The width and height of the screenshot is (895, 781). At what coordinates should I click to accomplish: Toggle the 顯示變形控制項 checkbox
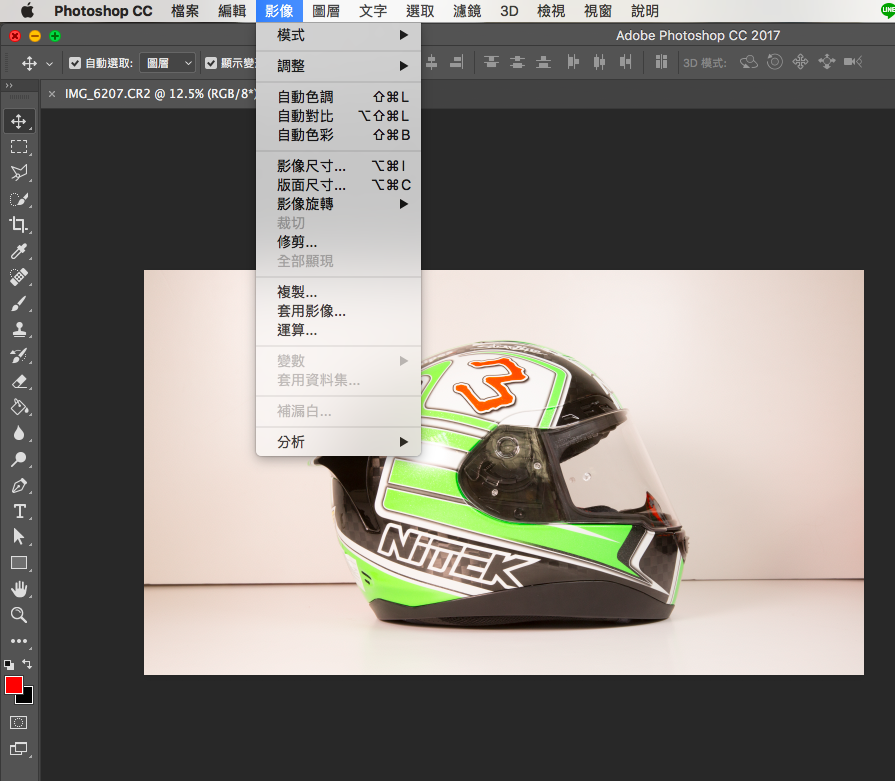pos(211,63)
